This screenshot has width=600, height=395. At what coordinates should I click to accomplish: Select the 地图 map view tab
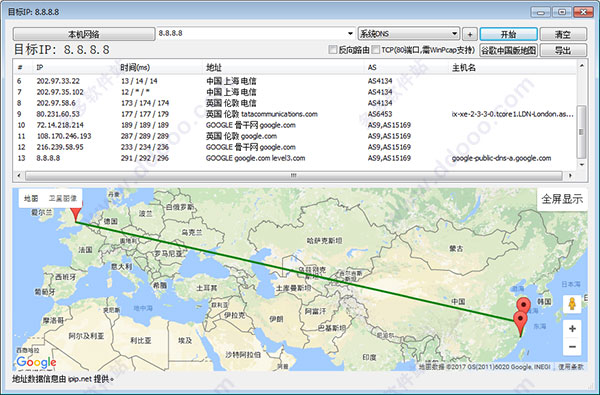click(31, 198)
